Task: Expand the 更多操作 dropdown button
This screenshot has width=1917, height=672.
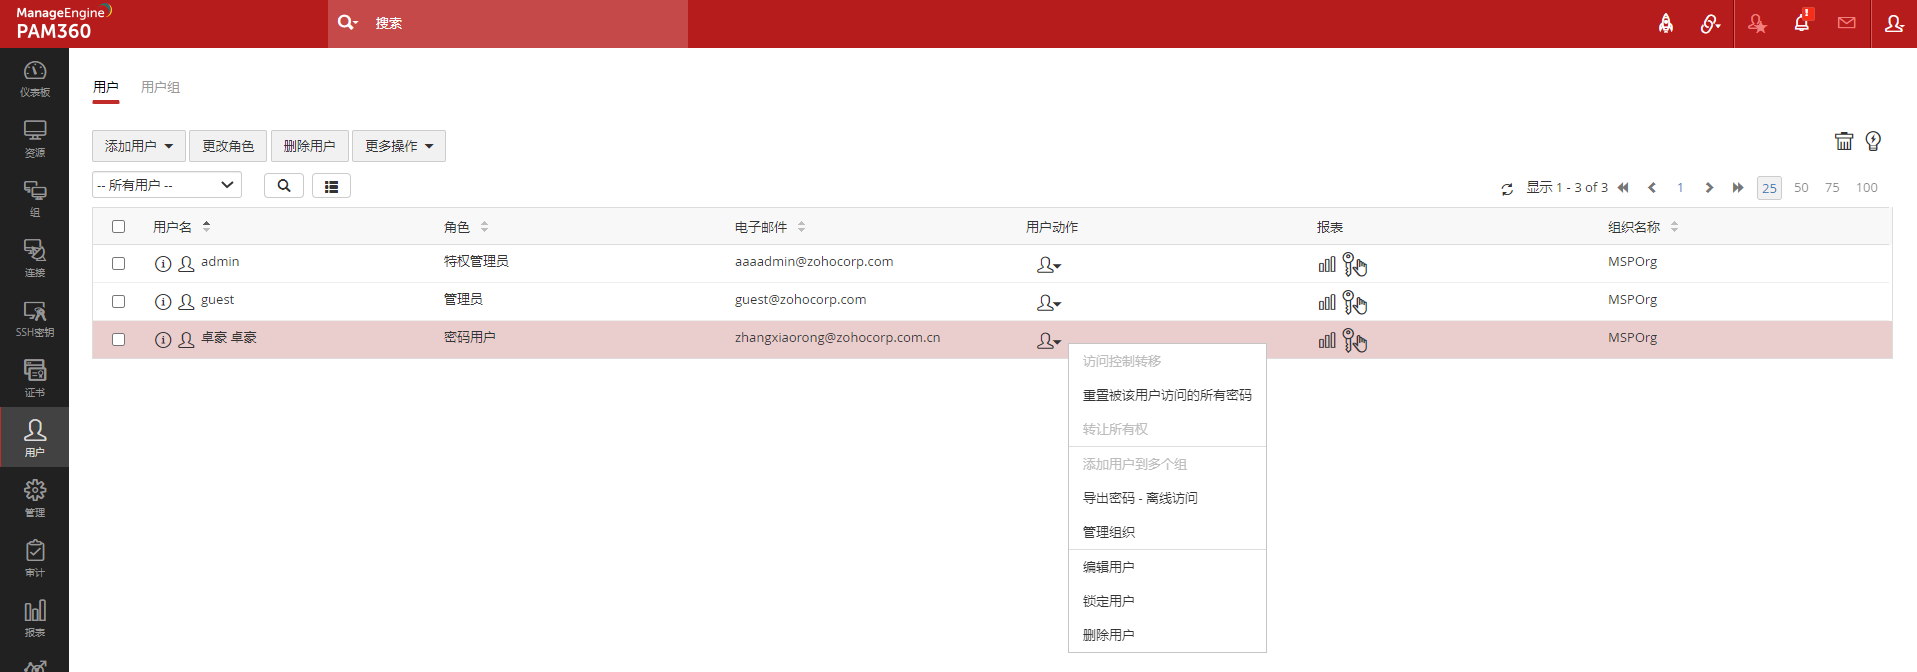Action: 399,146
